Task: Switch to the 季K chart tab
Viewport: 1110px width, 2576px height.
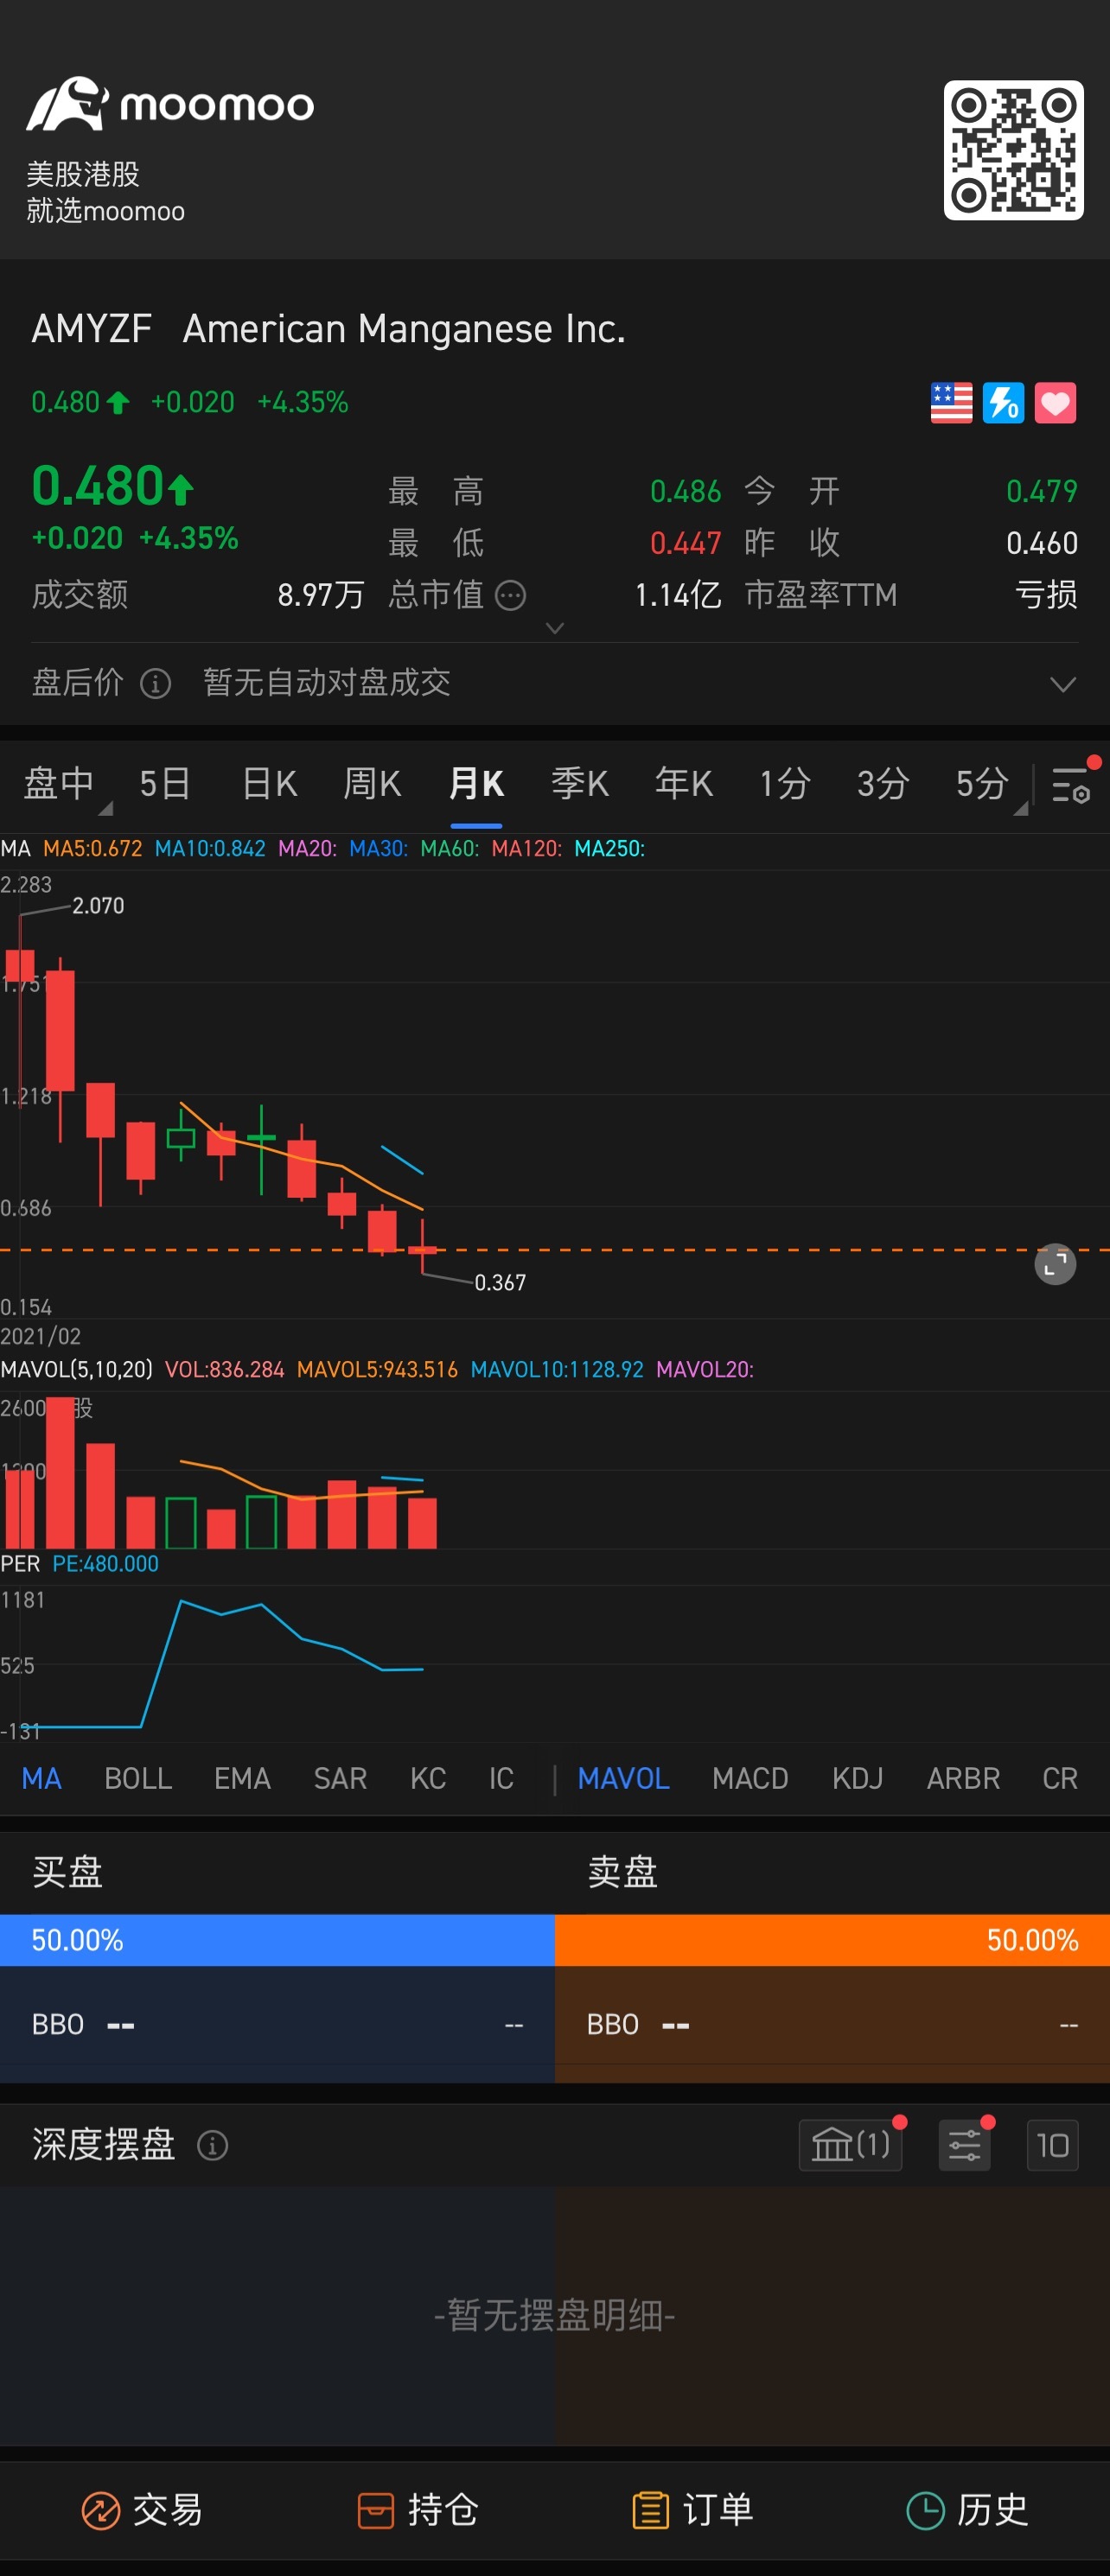Action: [x=580, y=784]
